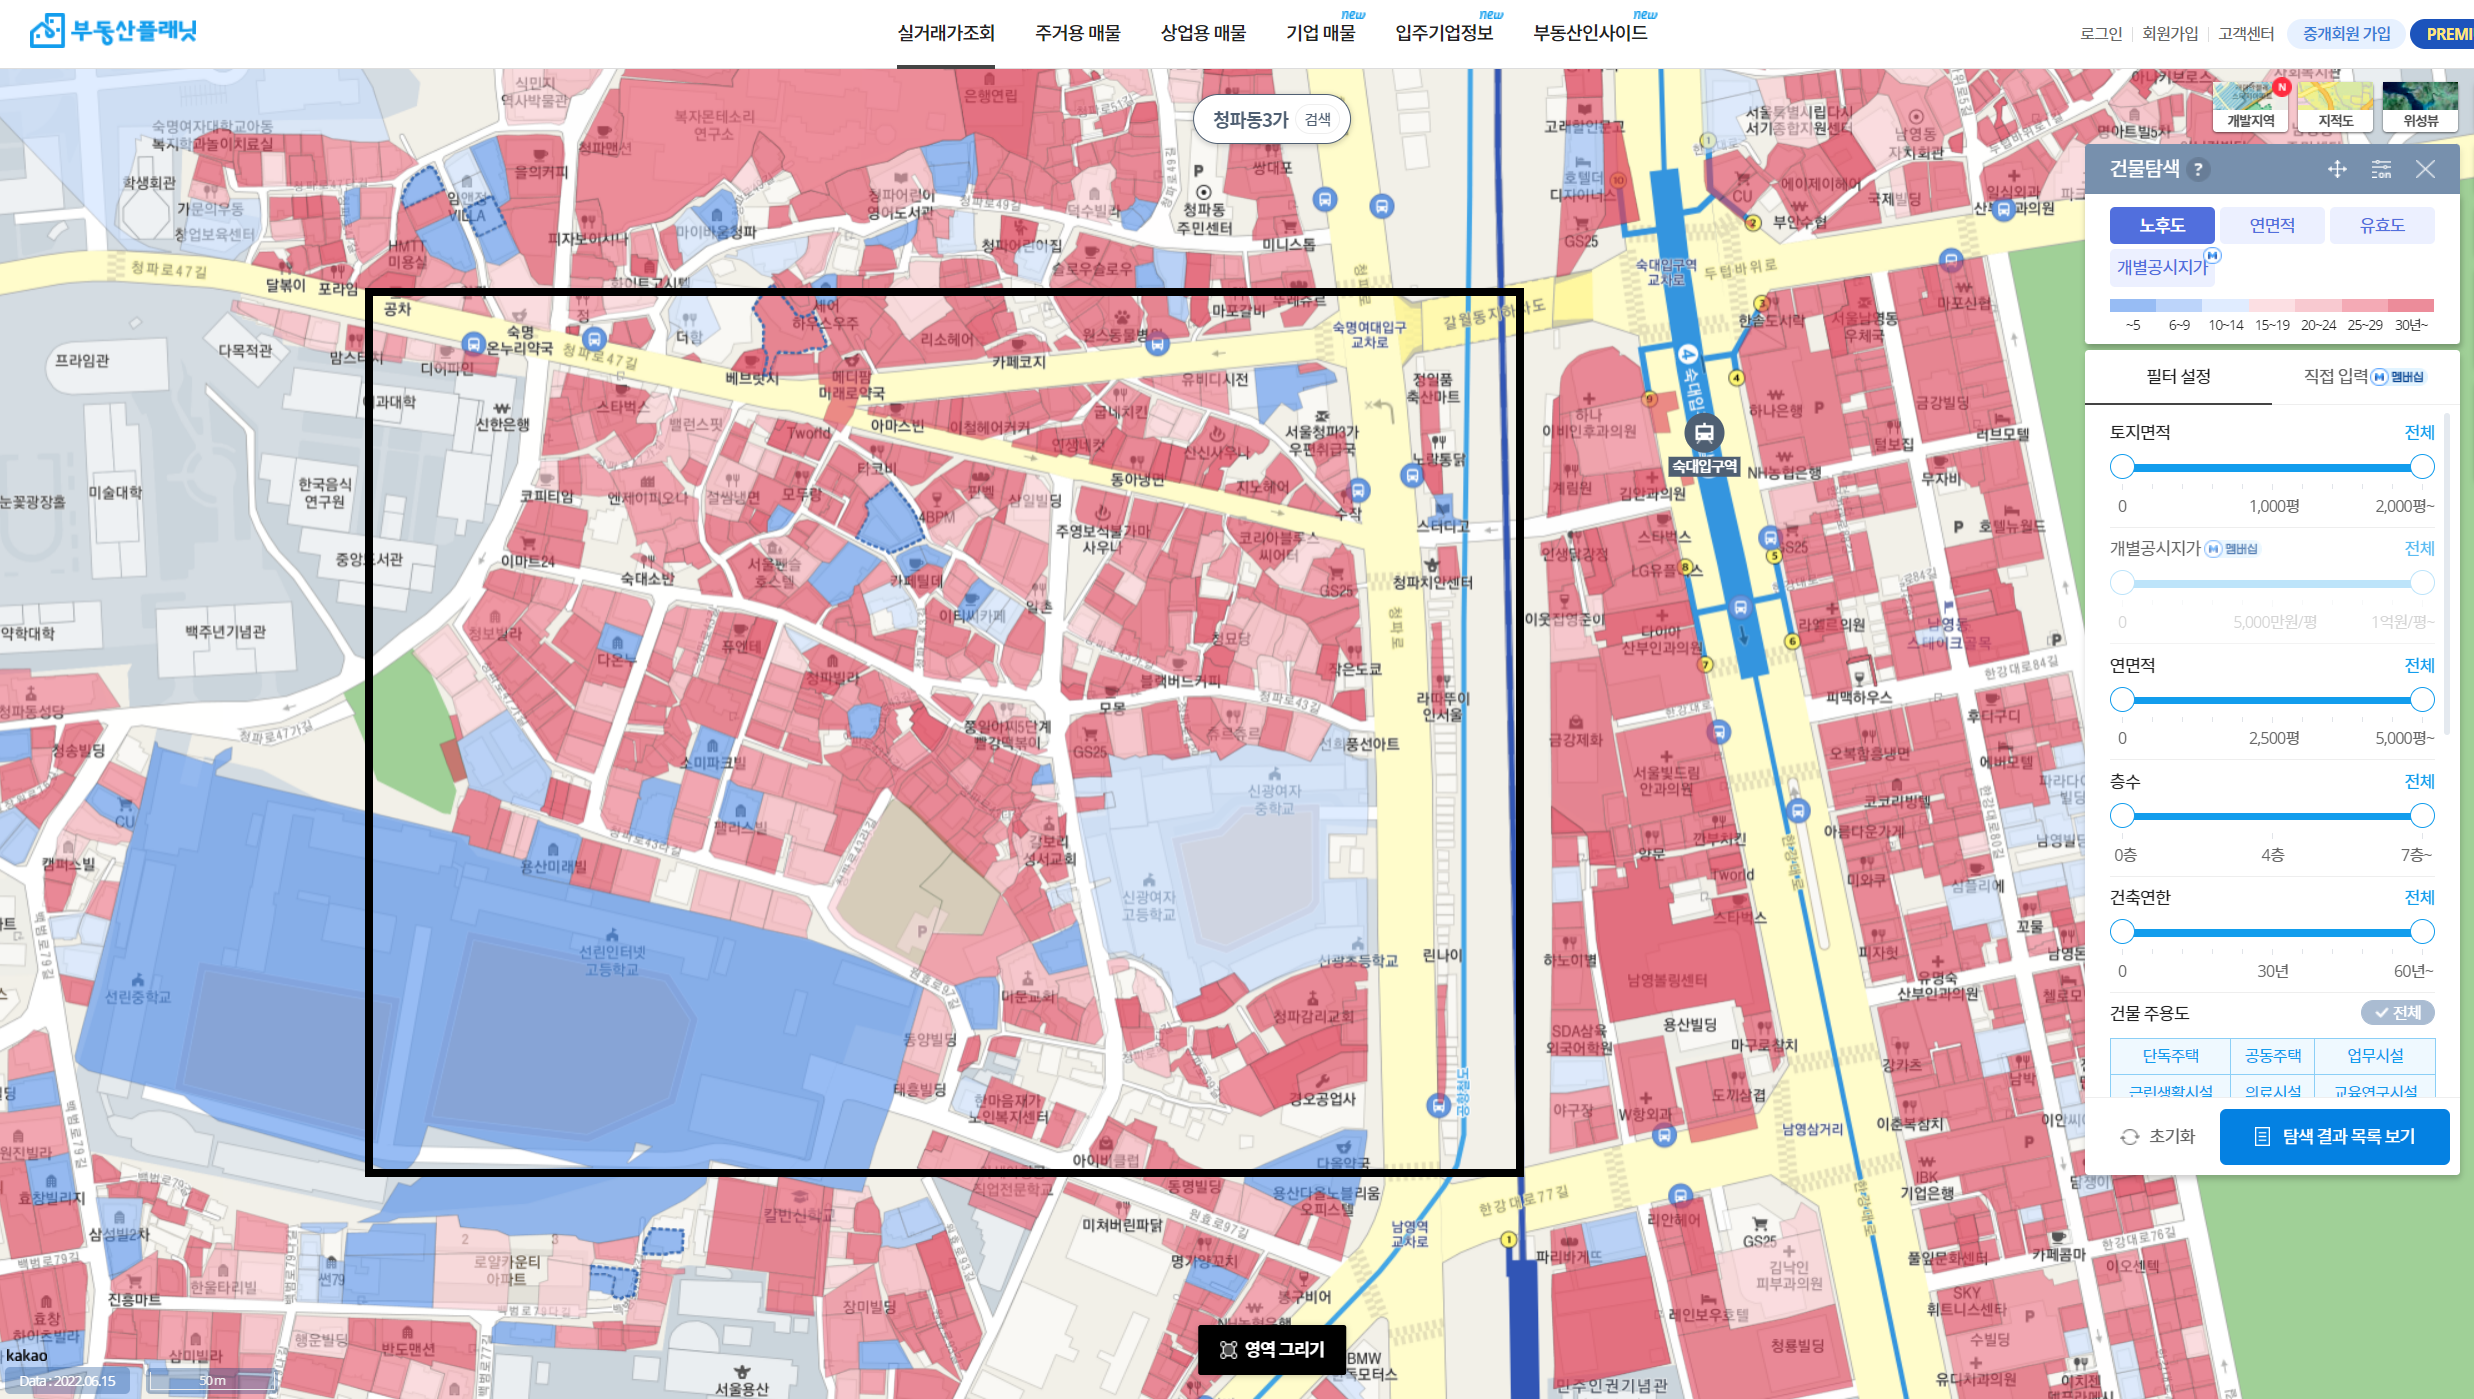Click the 부동산플래닛 logo
The width and height of the screenshot is (2474, 1399).
tap(113, 31)
